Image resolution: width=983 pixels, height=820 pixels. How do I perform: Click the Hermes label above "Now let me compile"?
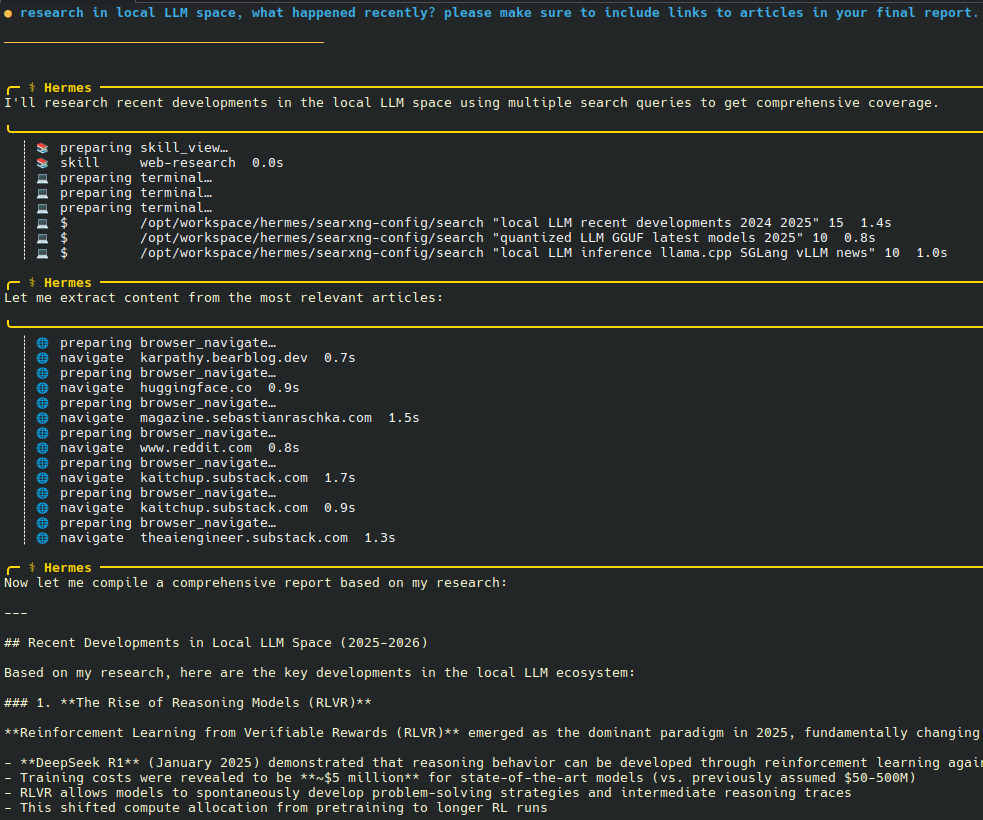pos(68,567)
